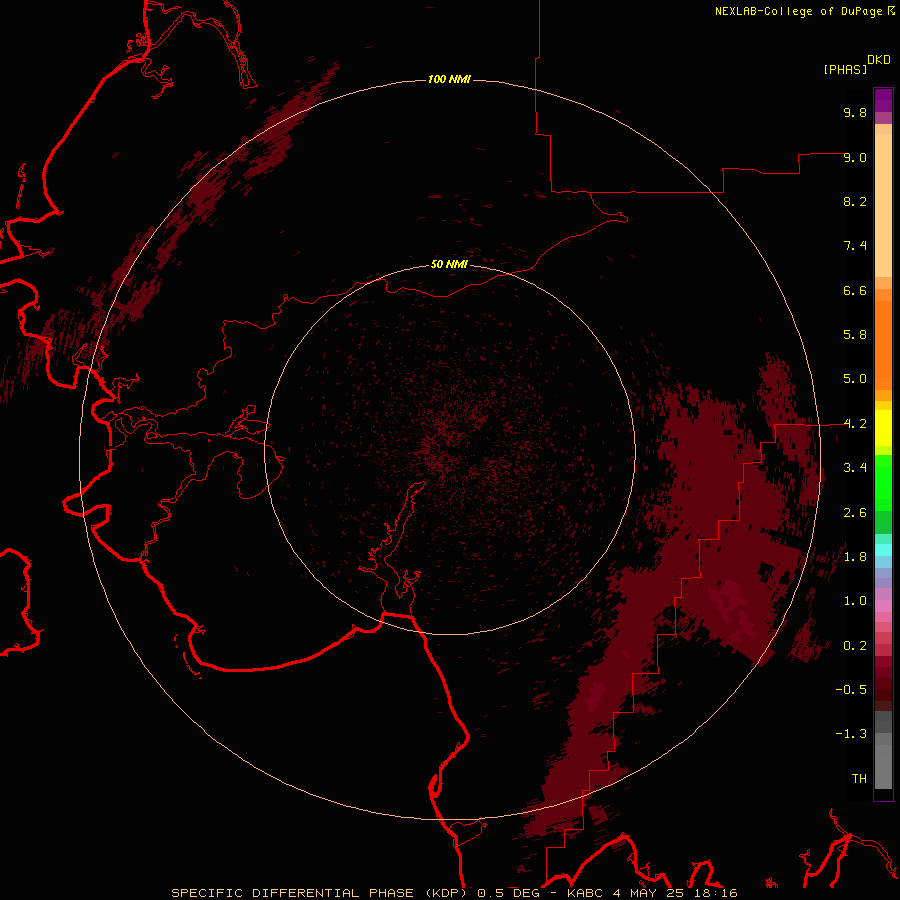This screenshot has height=900, width=900.
Task: Click the 9.8 color scale value
Action: 855,112
